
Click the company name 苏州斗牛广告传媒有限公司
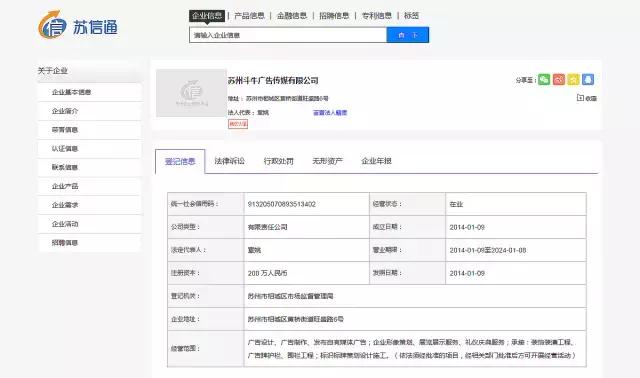(273, 80)
